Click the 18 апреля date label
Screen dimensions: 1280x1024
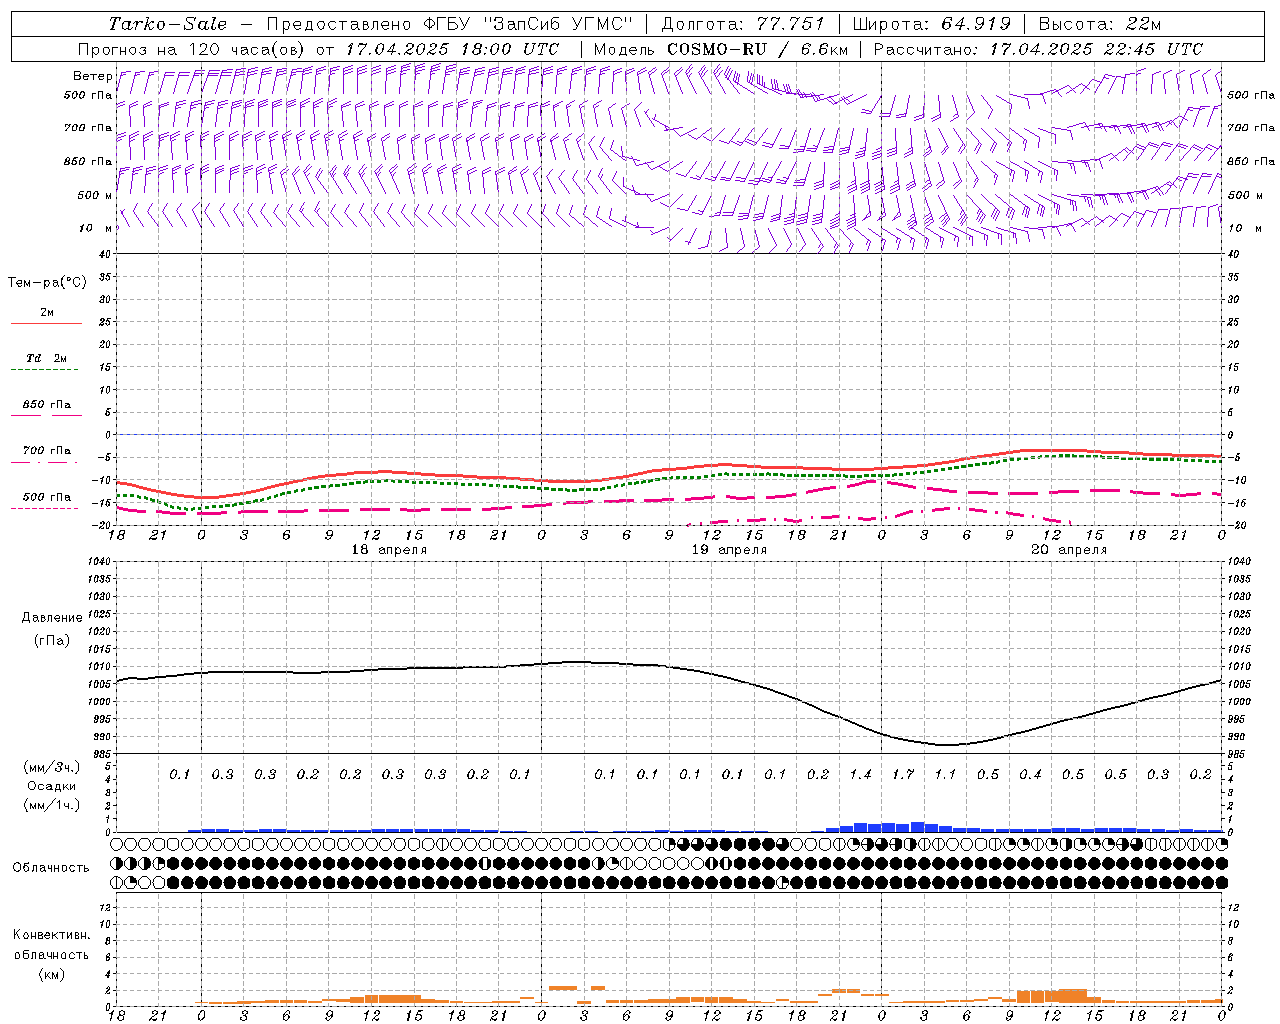pos(389,550)
